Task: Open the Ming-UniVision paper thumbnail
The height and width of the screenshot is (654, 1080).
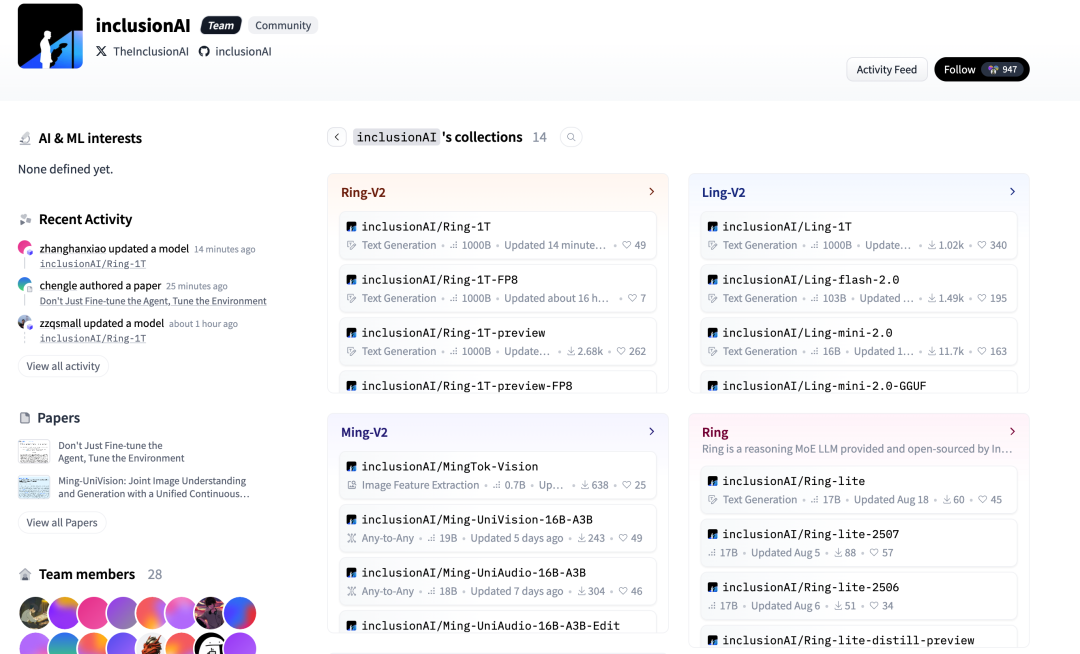Action: 34,487
